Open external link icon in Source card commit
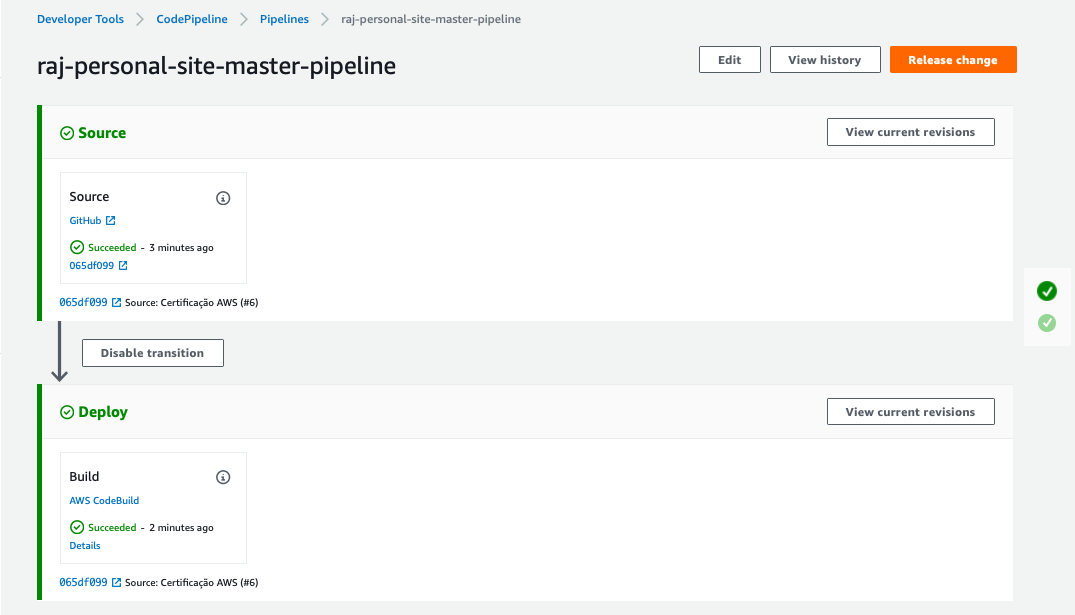This screenshot has width=1075, height=615. tap(123, 265)
